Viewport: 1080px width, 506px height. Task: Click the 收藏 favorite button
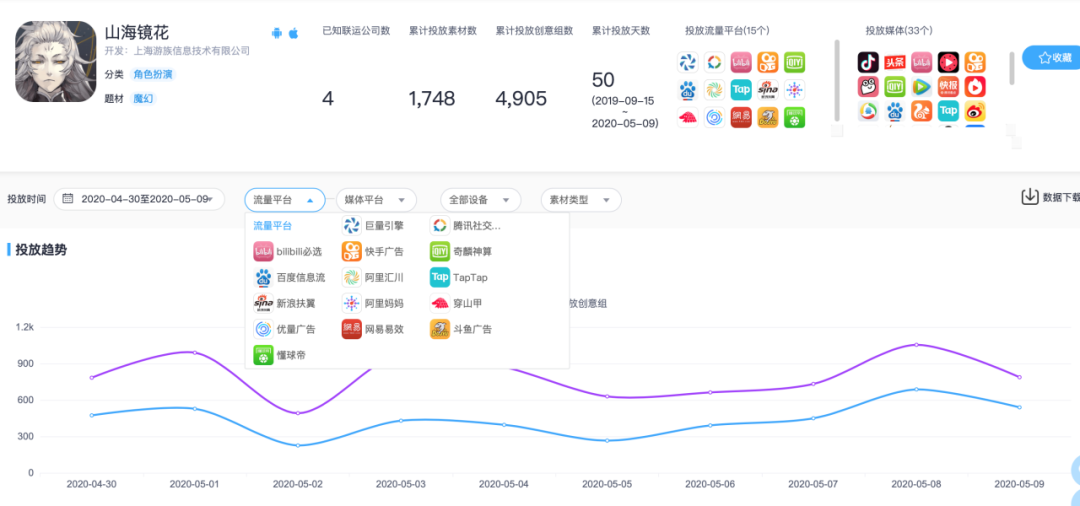1051,58
